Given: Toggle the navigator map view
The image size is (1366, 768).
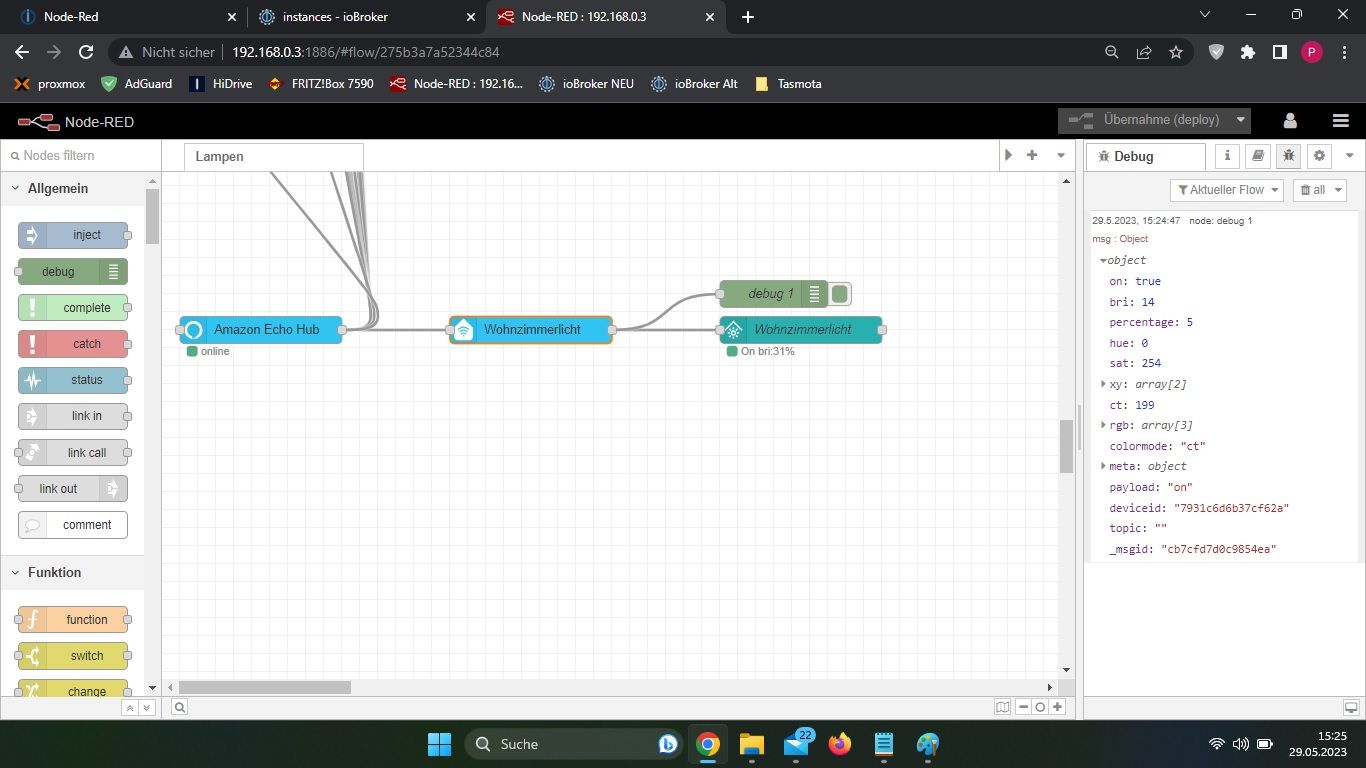Looking at the screenshot, I should (x=1003, y=707).
